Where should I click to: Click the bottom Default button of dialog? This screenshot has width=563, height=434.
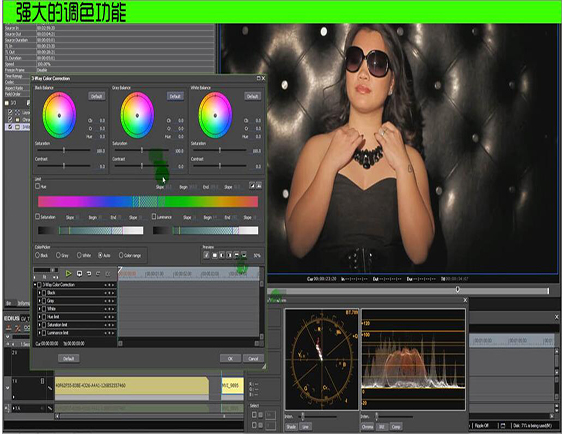[x=69, y=359]
